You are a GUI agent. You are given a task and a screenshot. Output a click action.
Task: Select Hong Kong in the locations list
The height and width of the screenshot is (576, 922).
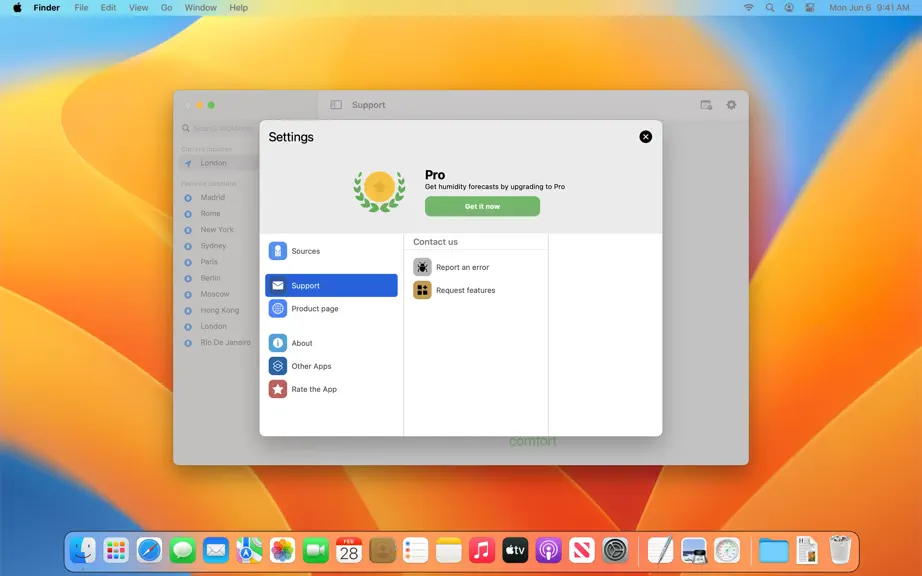click(218, 310)
